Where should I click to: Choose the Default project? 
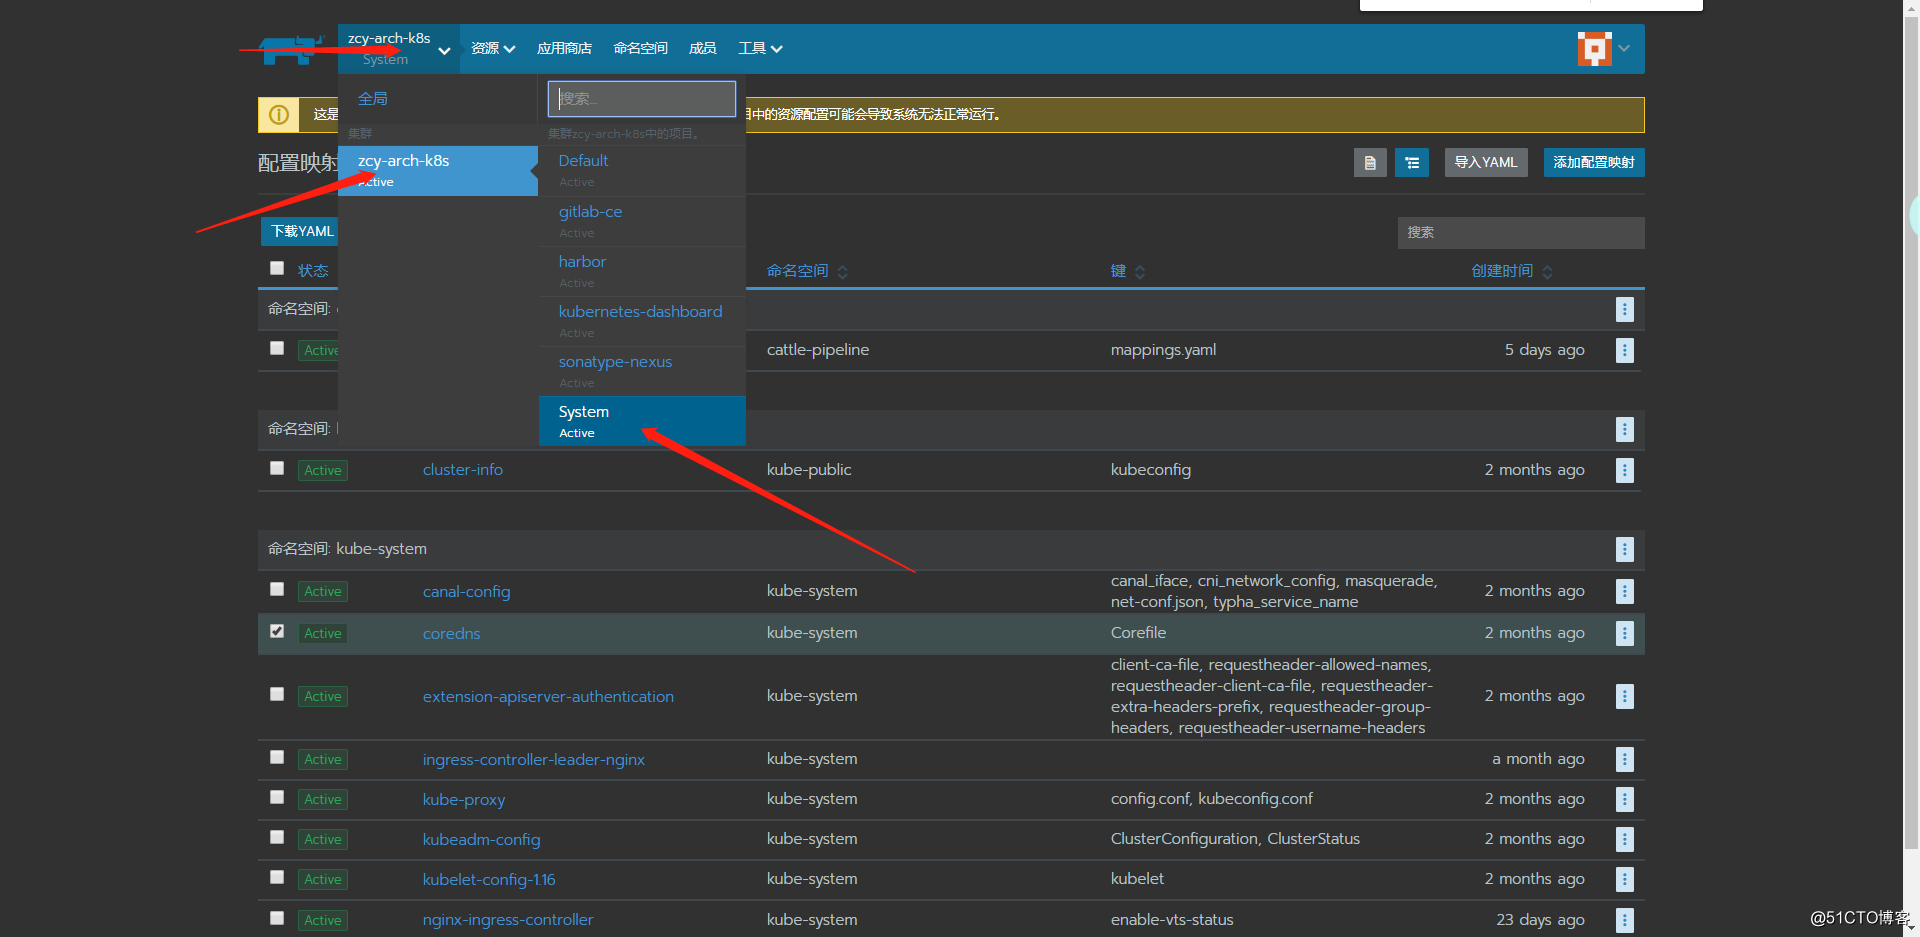pyautogui.click(x=642, y=170)
